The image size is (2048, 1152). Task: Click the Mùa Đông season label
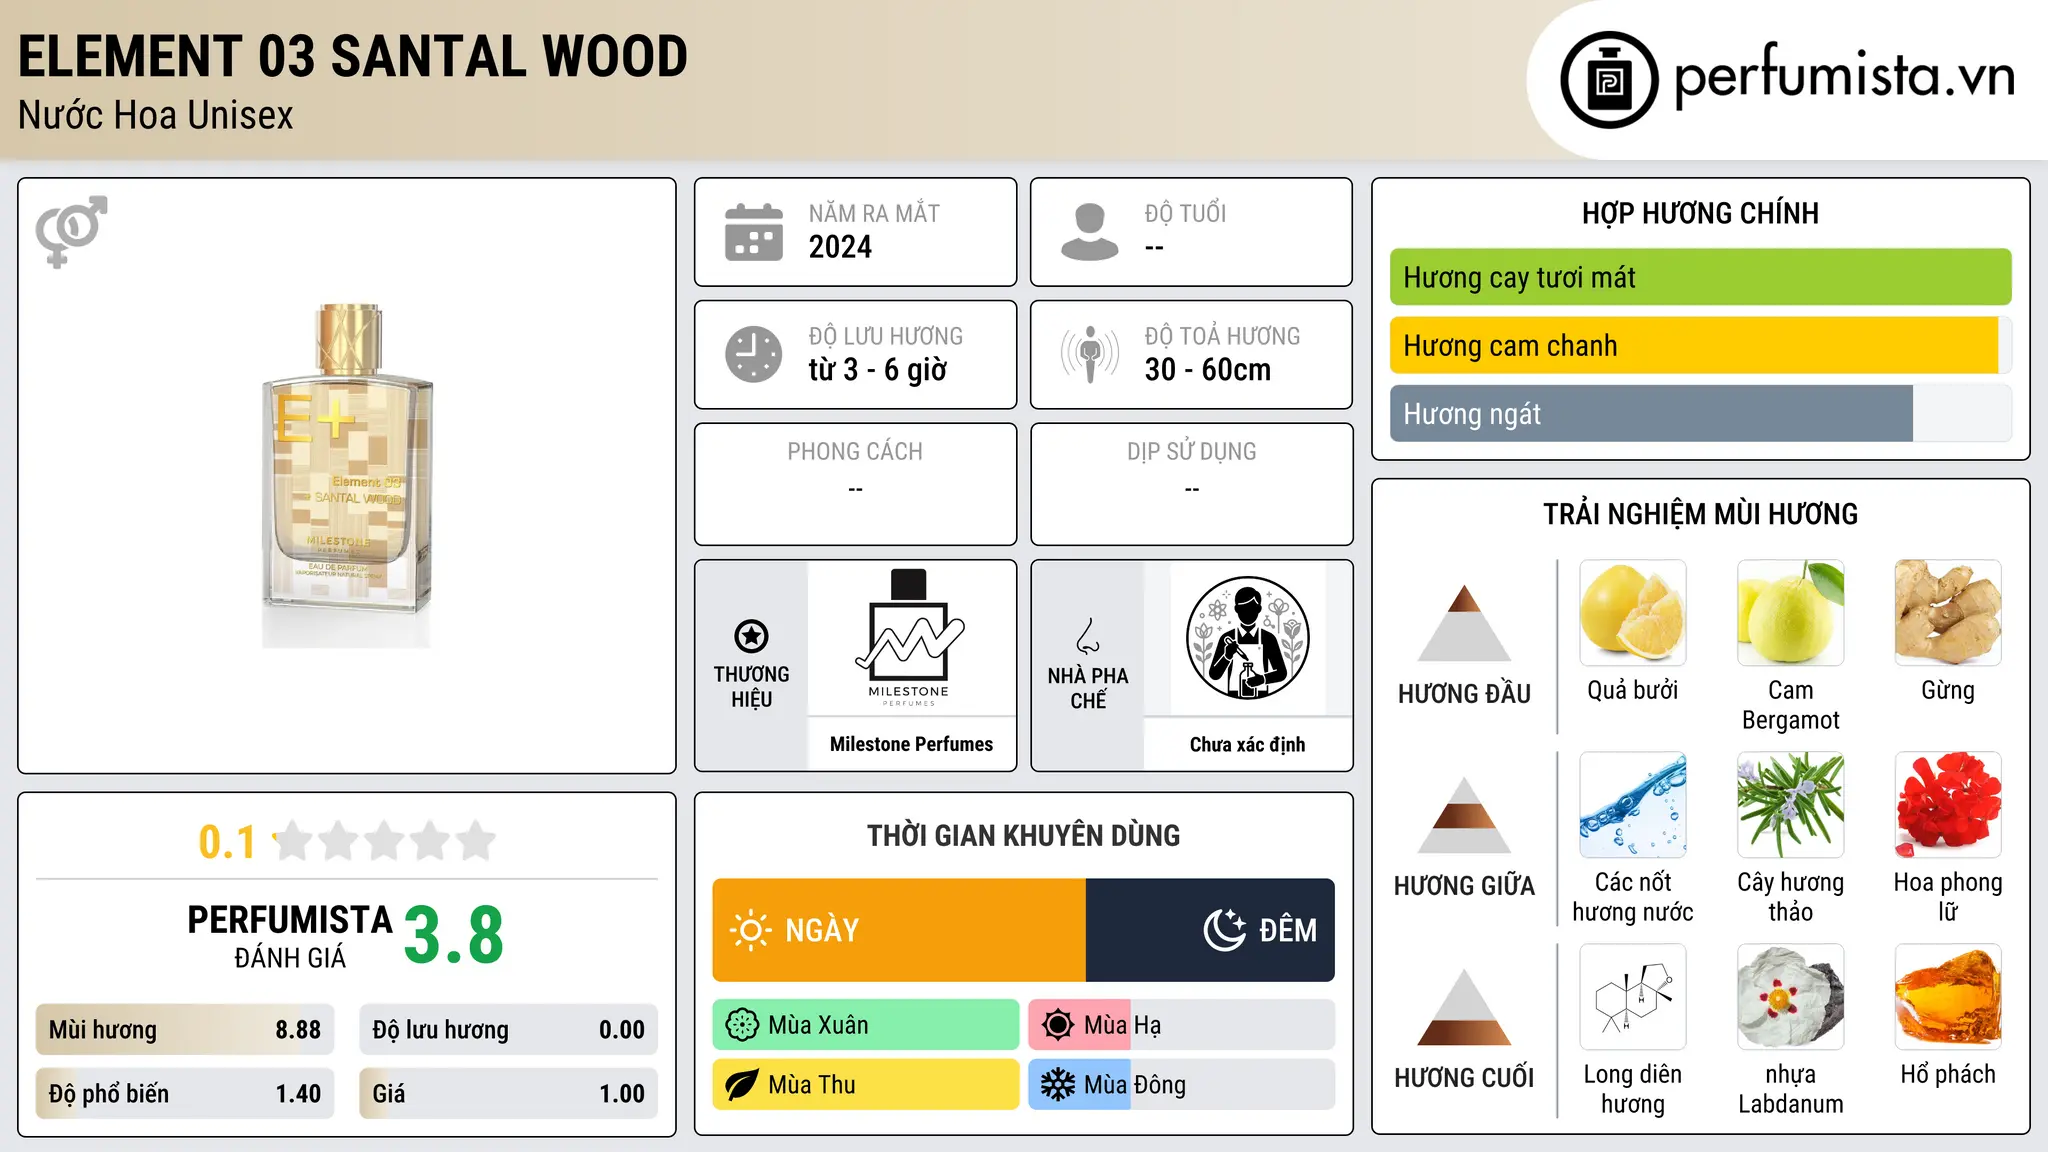[1135, 1085]
